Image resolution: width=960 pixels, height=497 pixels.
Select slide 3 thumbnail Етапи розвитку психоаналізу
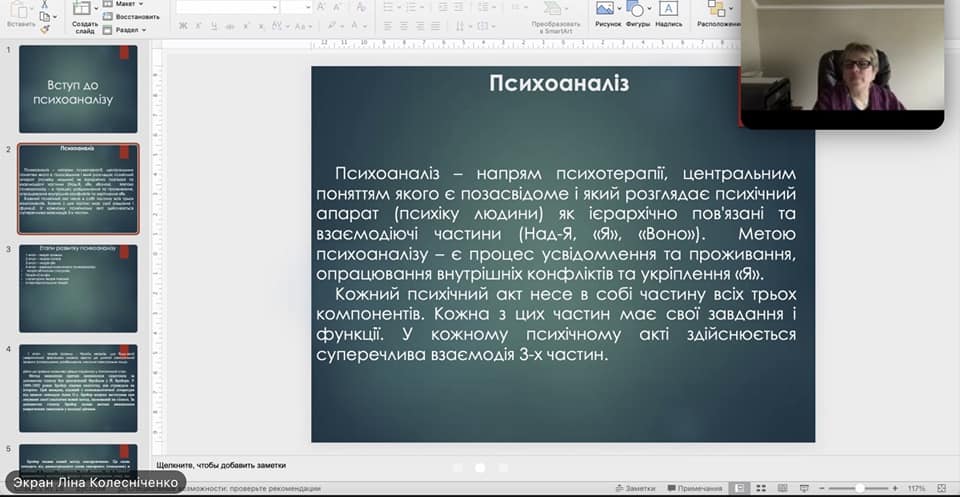tap(78, 289)
